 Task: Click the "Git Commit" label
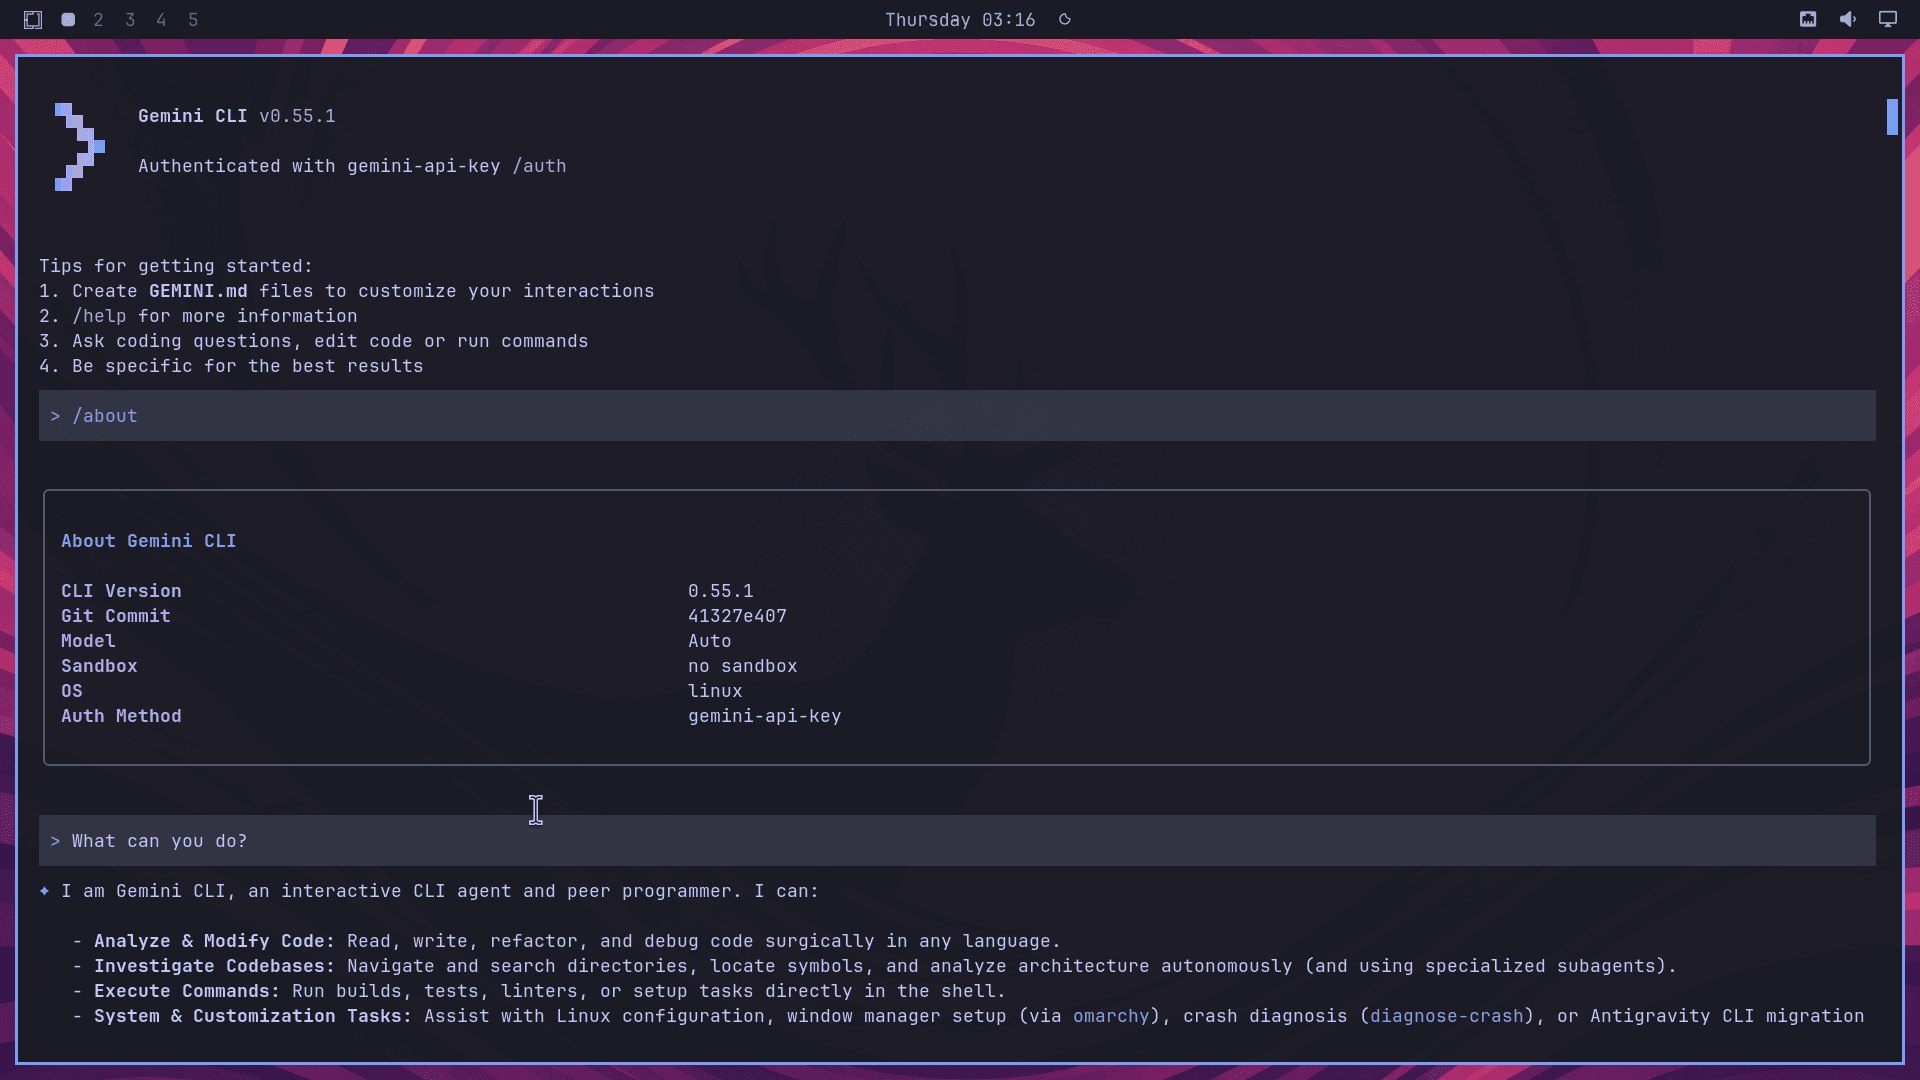[x=115, y=616]
